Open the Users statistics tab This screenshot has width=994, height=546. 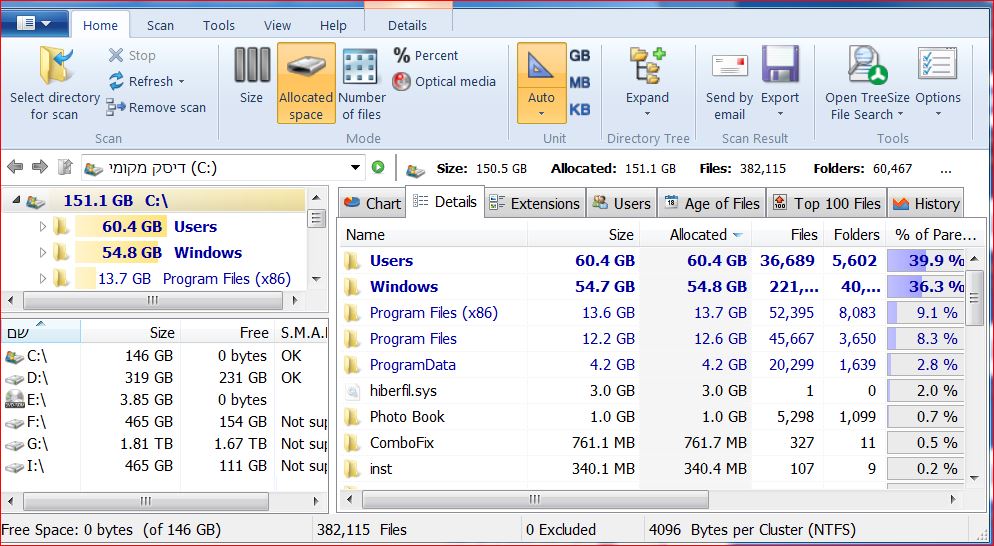pyautogui.click(x=622, y=204)
